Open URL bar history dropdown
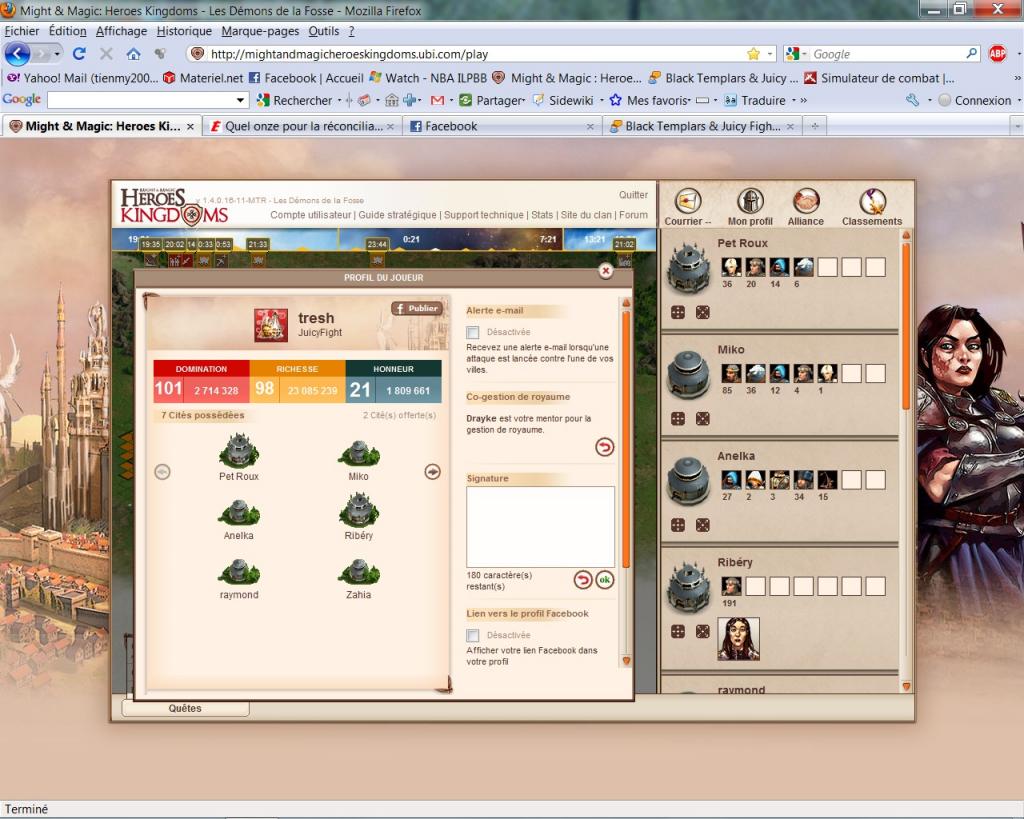This screenshot has width=1024, height=819. [770, 54]
